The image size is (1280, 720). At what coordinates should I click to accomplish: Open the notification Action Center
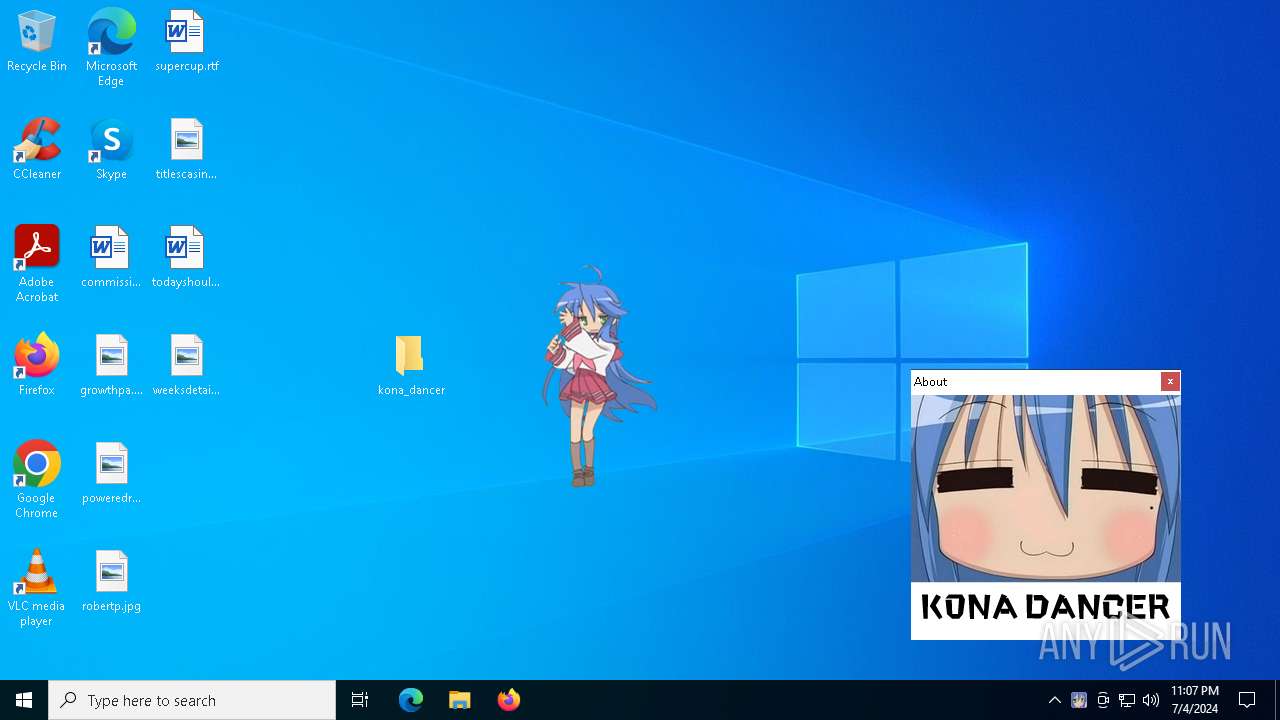point(1247,700)
